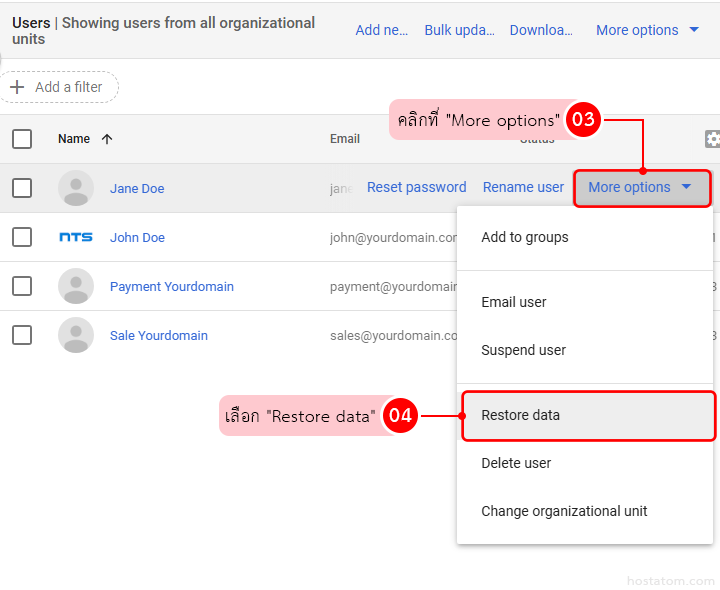Image resolution: width=720 pixels, height=590 pixels.
Task: Click the Email column header
Action: tap(345, 139)
